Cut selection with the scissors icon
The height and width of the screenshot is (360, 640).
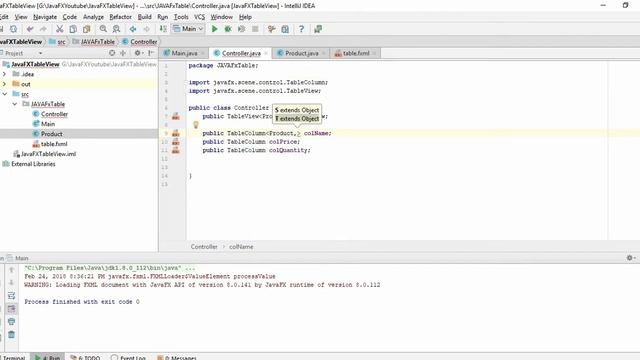(x=60, y=29)
